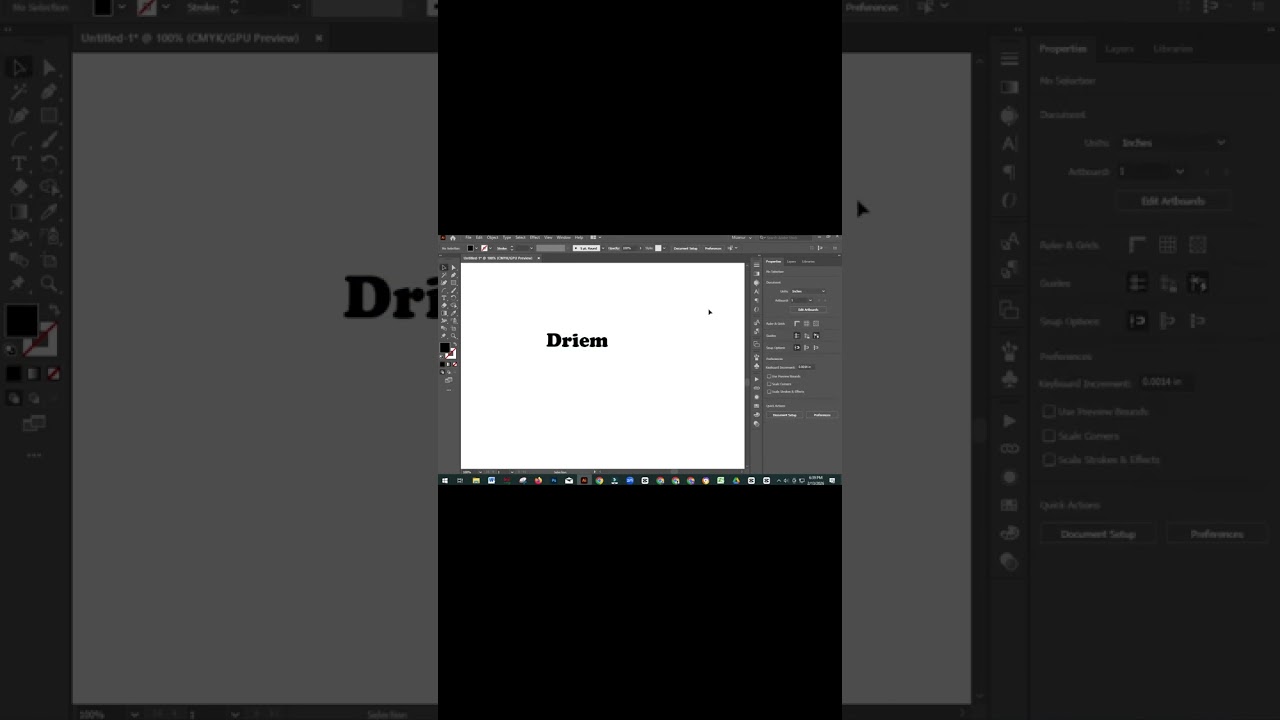Viewport: 1280px width, 720px height.
Task: Click the Change Screen Mode icon
Action: point(448,380)
